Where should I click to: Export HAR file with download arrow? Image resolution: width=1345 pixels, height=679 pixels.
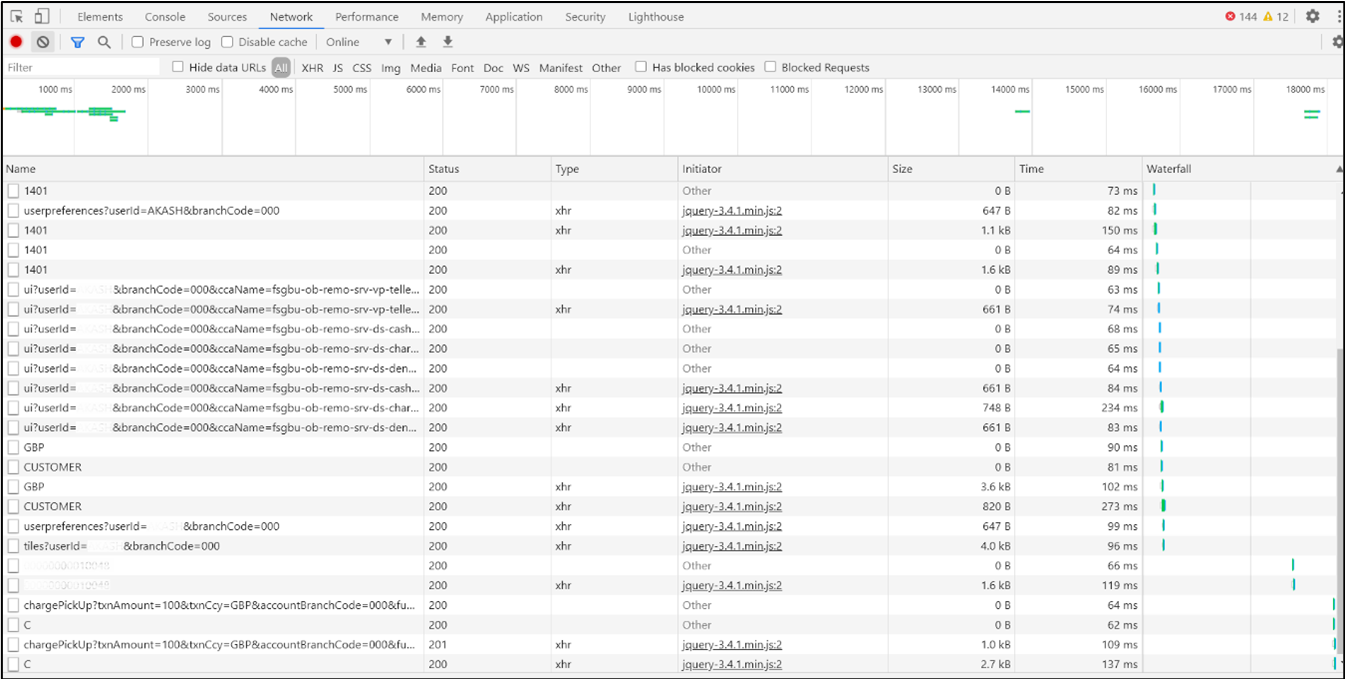tap(448, 42)
